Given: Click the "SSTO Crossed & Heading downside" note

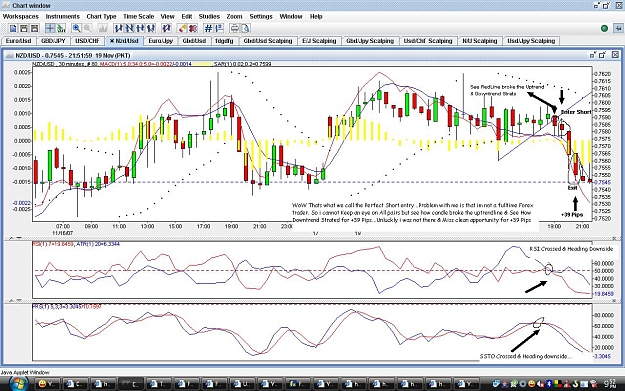Looking at the screenshot, I should 525,356.
